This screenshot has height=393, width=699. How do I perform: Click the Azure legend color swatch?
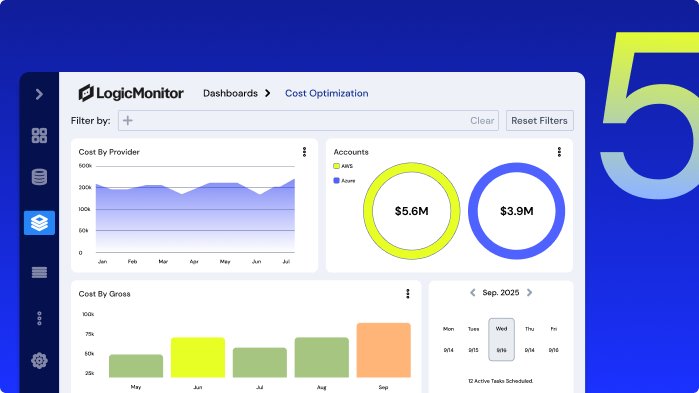(x=336, y=180)
